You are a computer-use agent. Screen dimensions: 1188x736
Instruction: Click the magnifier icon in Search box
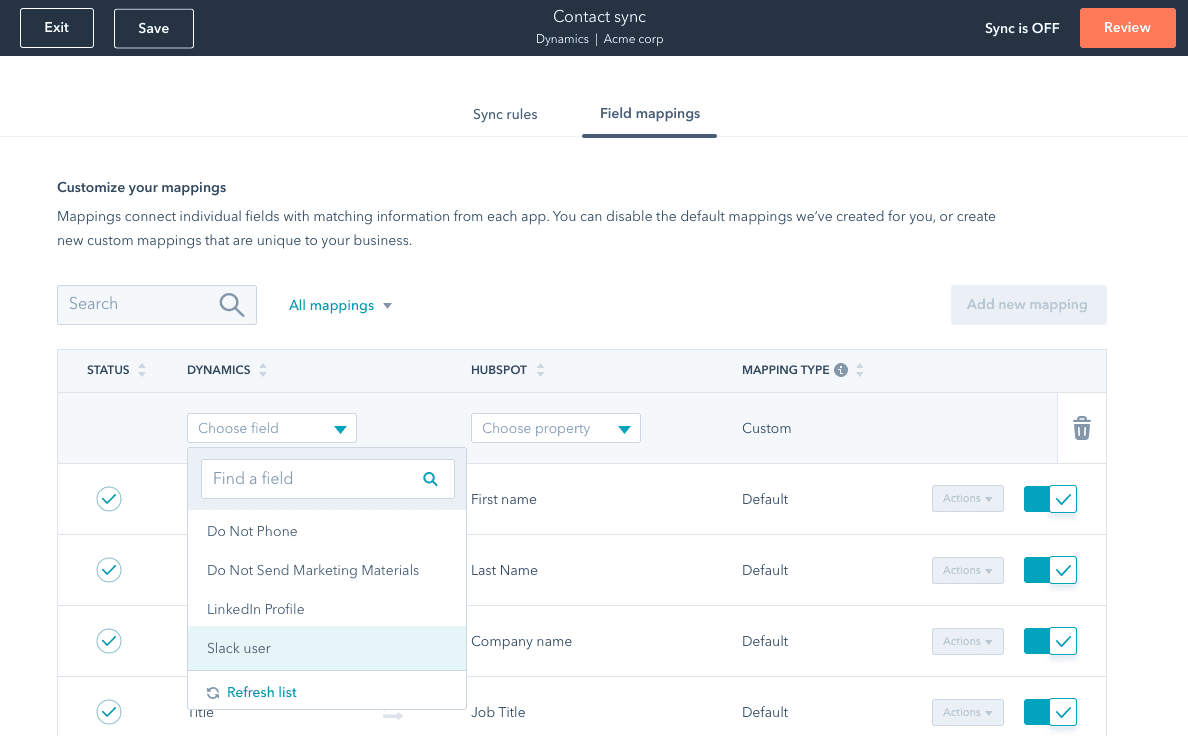tap(231, 305)
